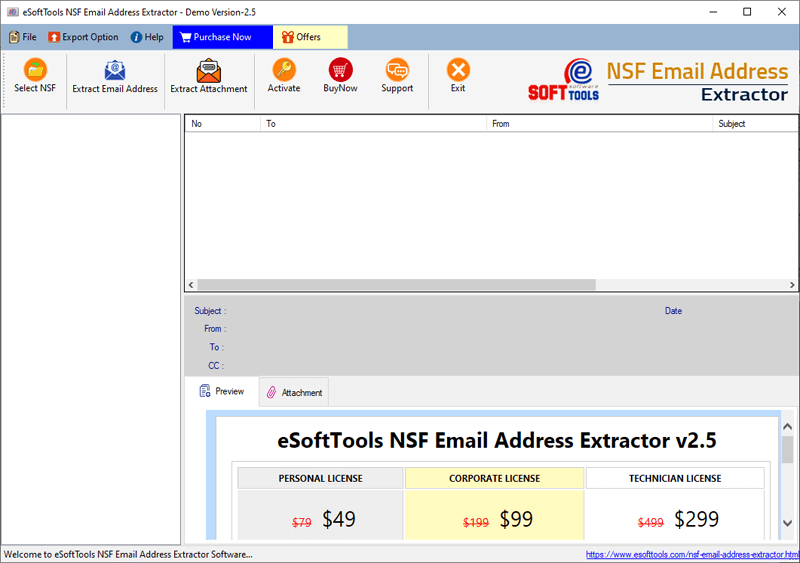Click the TECHNICIAN LICENSE heading
This screenshot has width=800, height=563.
pyautogui.click(x=675, y=478)
